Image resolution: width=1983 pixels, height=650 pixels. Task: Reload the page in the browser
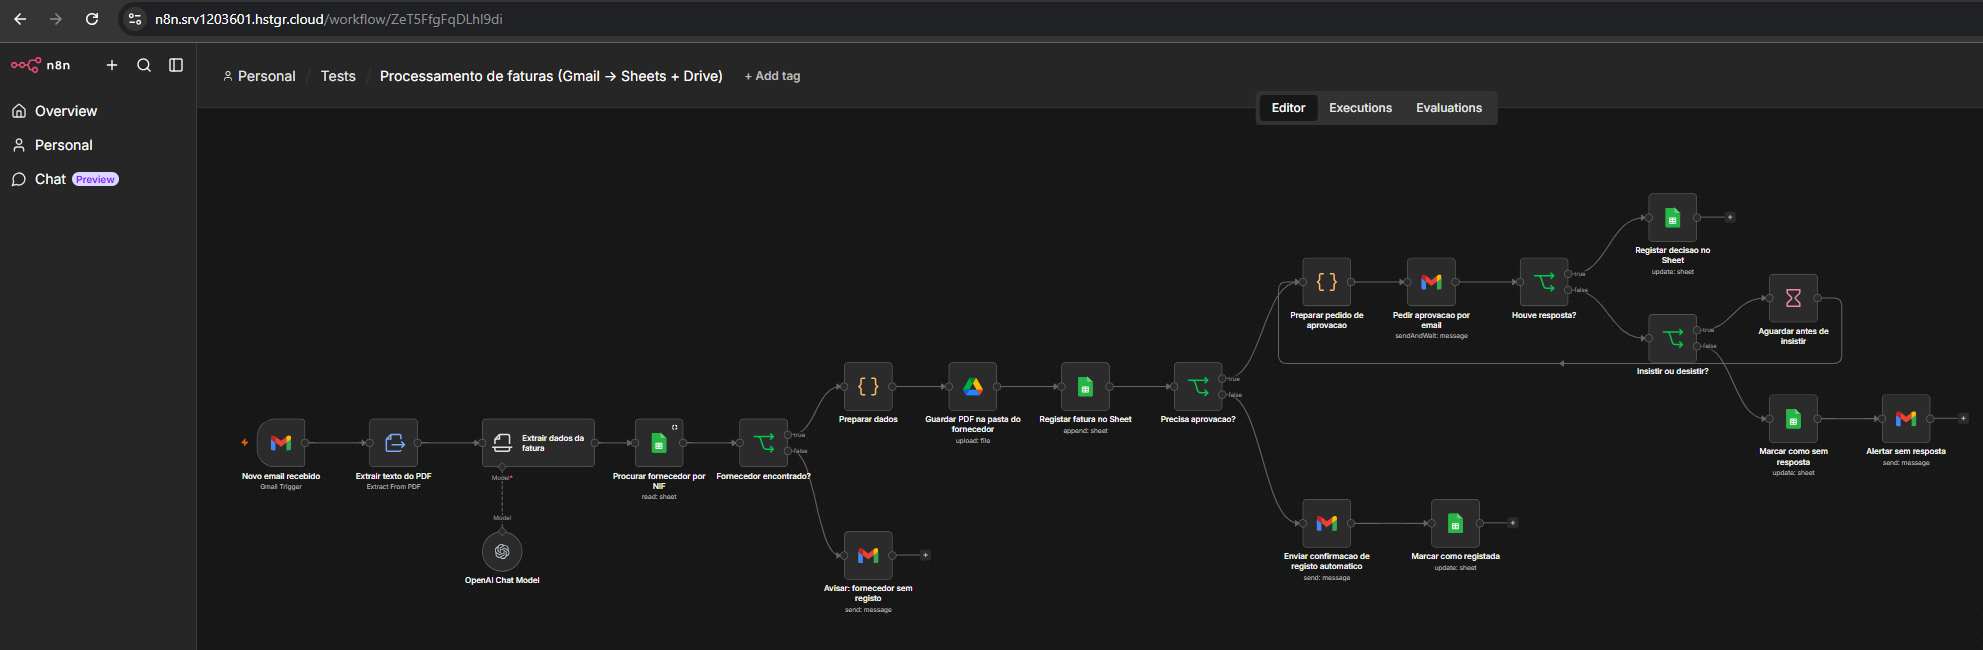92,19
